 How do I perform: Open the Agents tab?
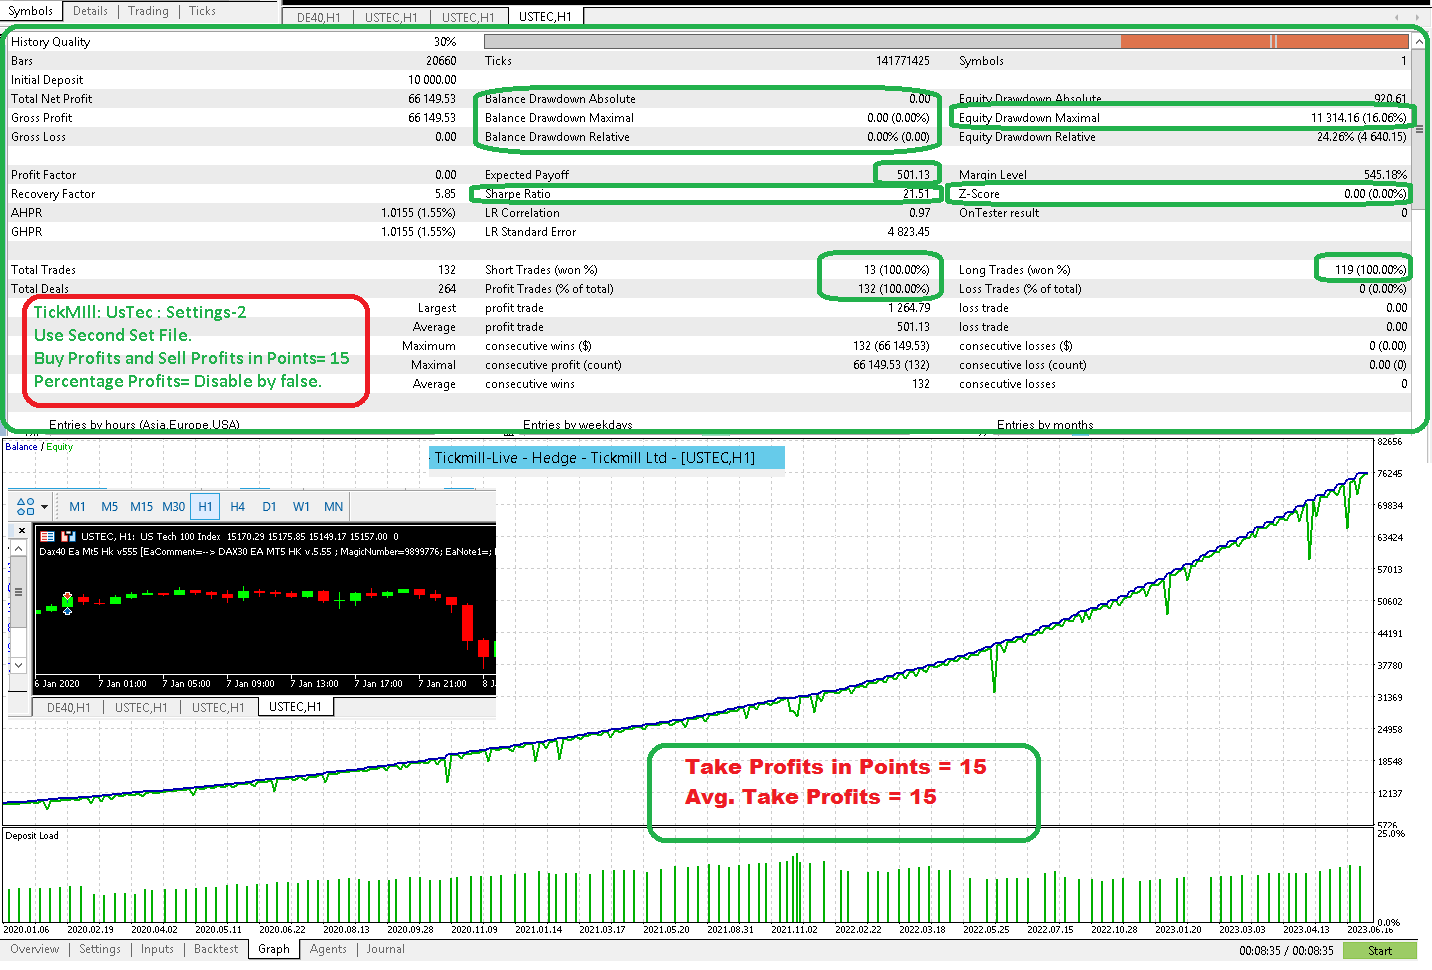coord(328,950)
